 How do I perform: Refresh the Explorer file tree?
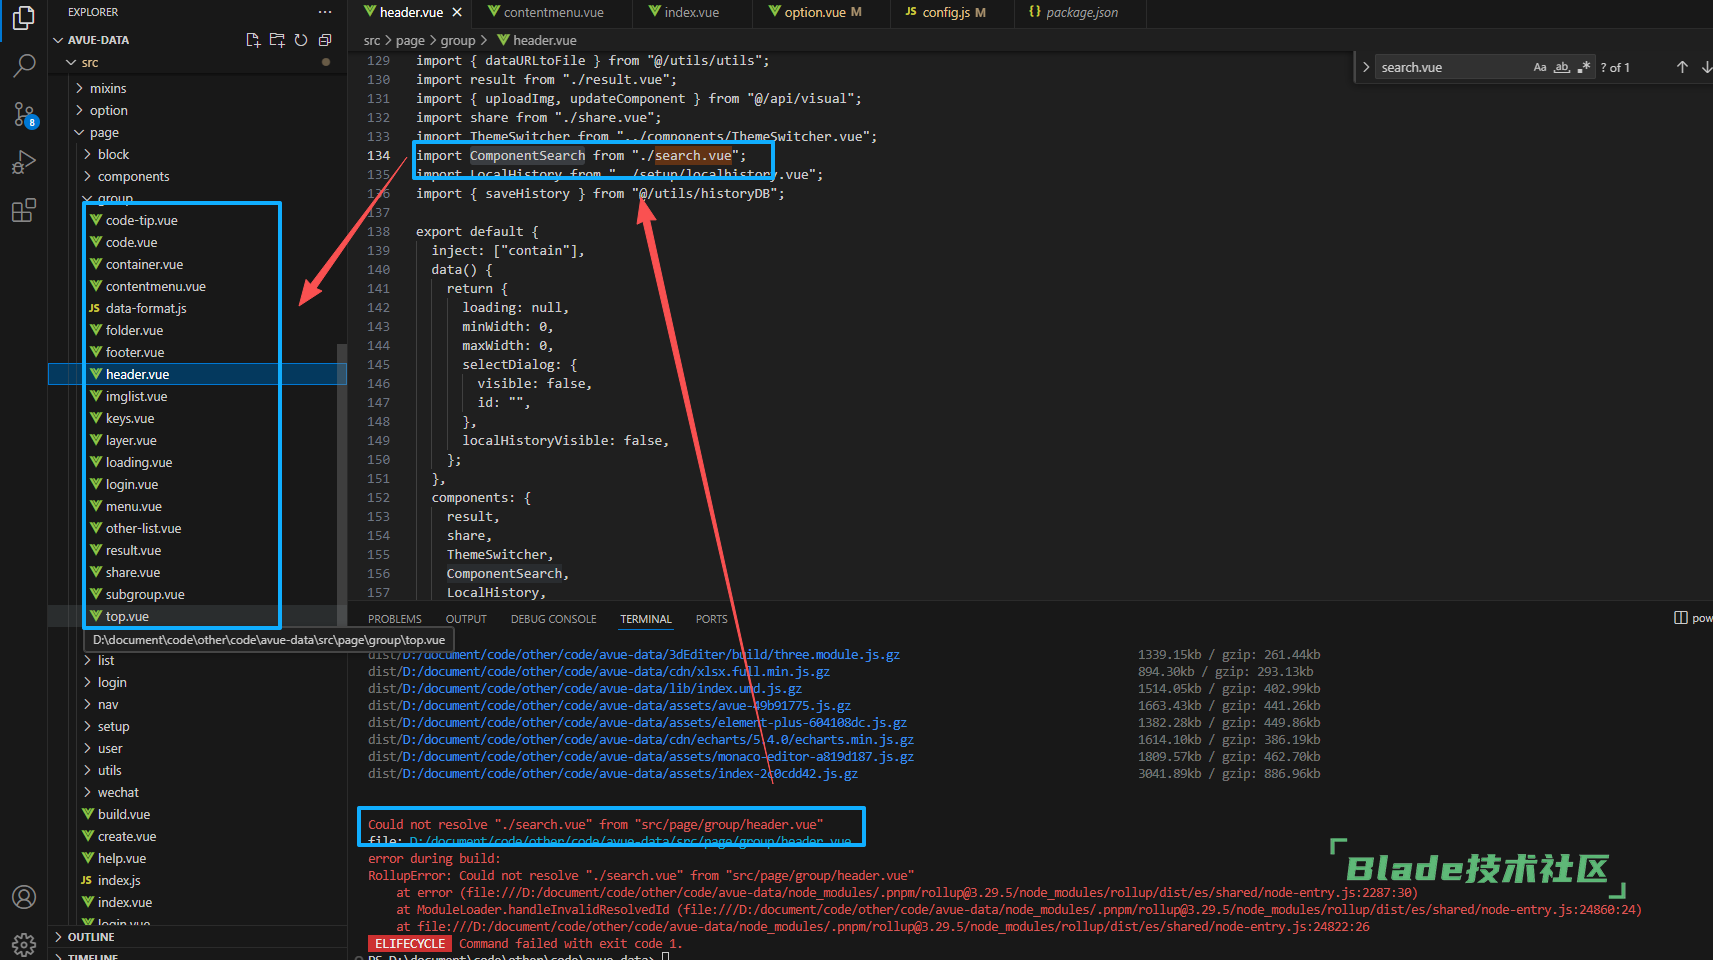point(301,40)
